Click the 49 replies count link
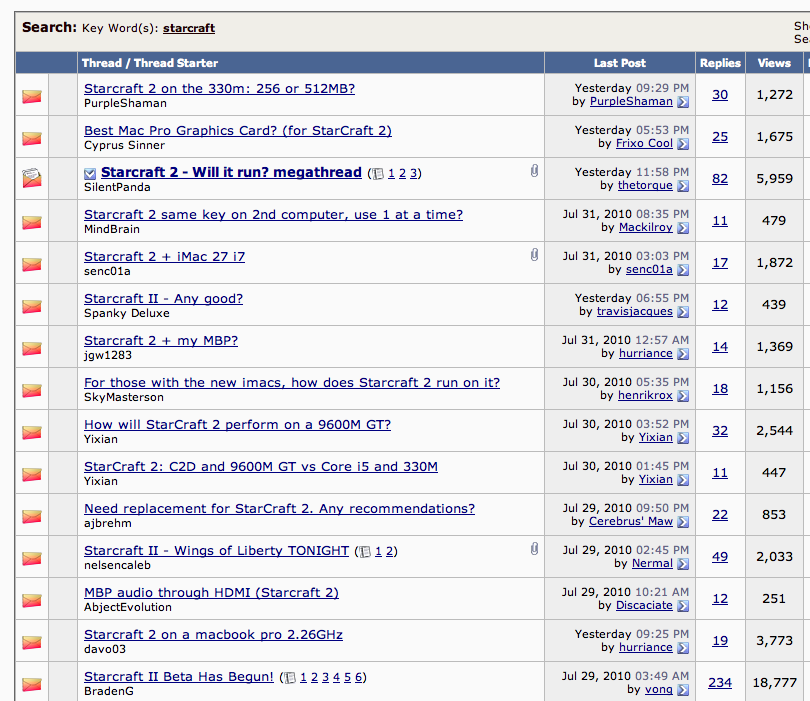The height and width of the screenshot is (701, 810). coord(720,557)
